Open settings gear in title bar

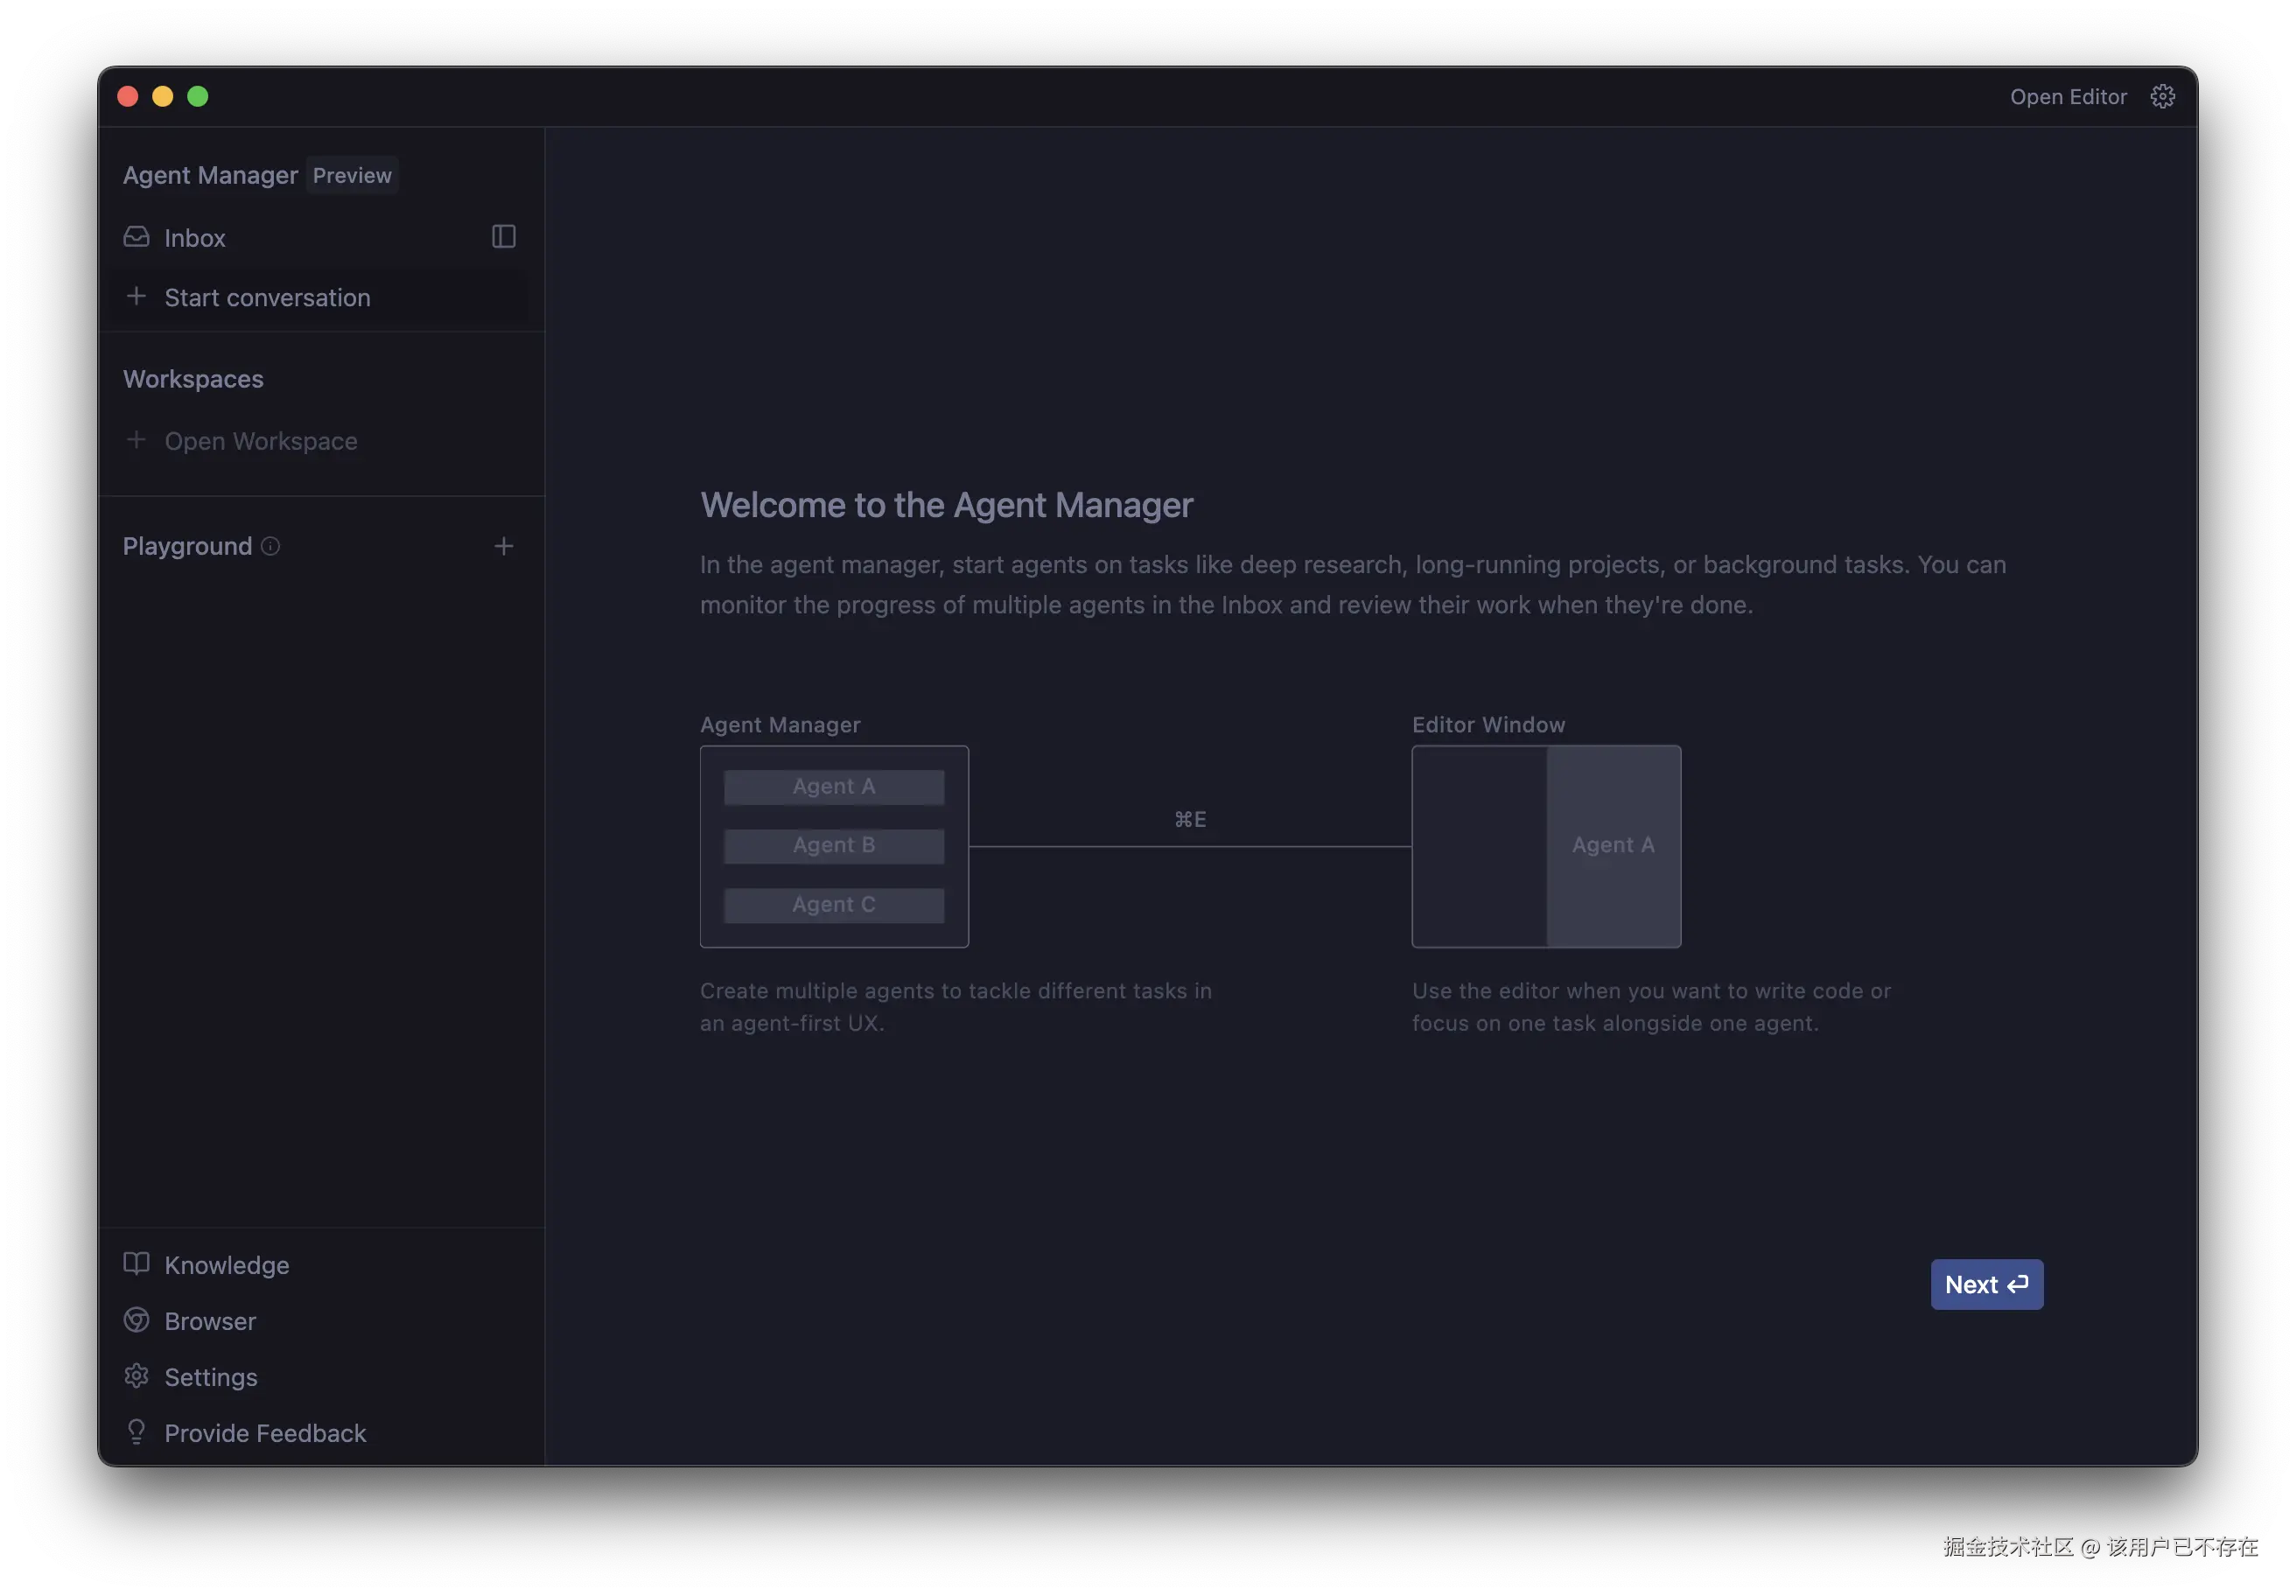(x=2162, y=97)
